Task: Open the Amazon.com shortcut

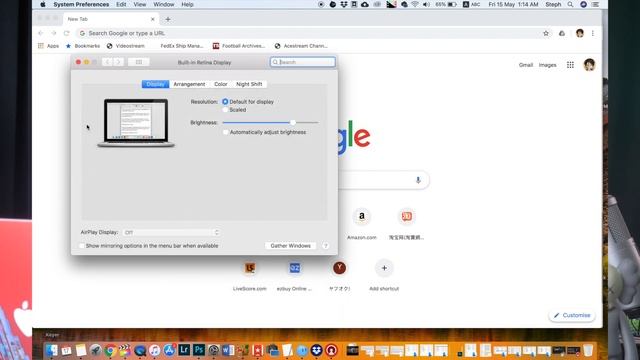Action: [362, 224]
